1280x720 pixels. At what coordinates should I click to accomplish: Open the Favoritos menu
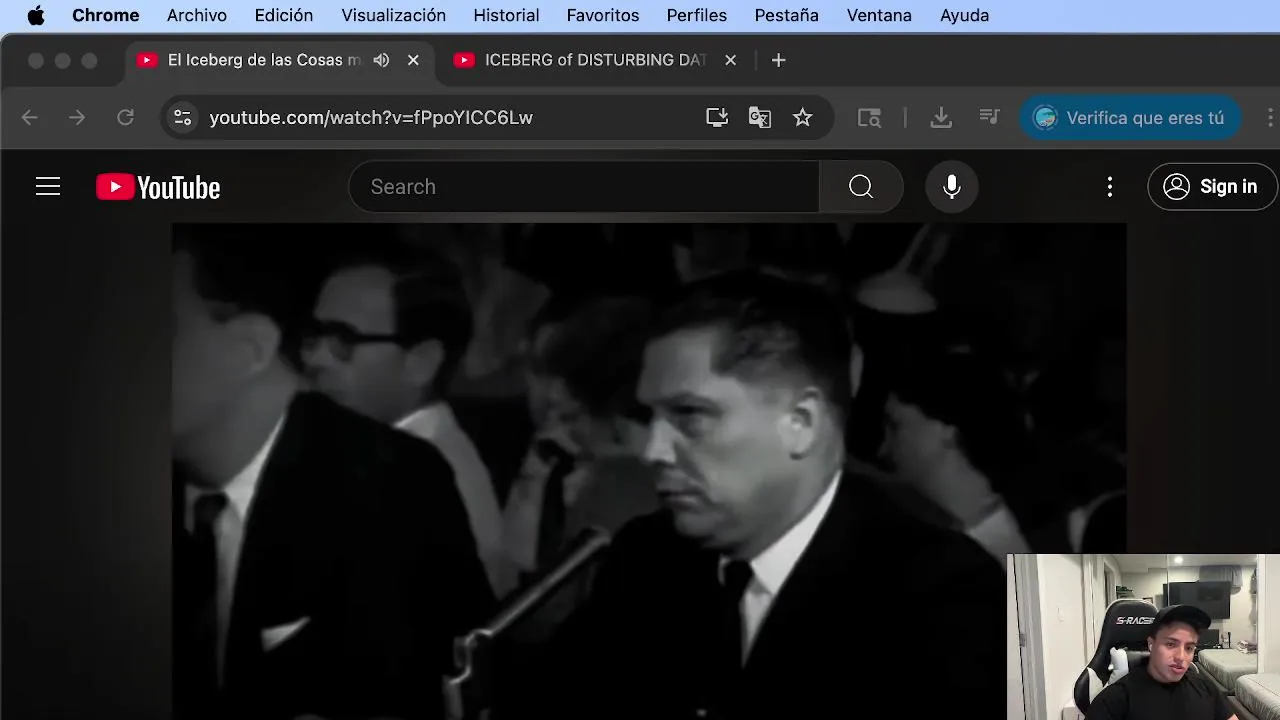point(603,15)
